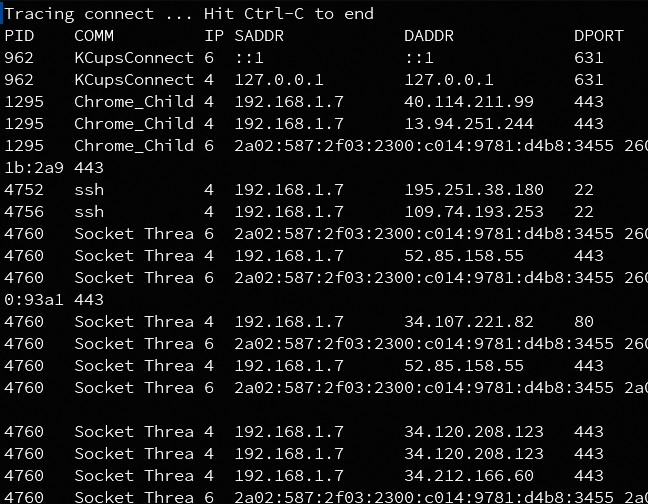This screenshot has height=504, width=648.
Task: Click the SADDR column header
Action: point(259,36)
